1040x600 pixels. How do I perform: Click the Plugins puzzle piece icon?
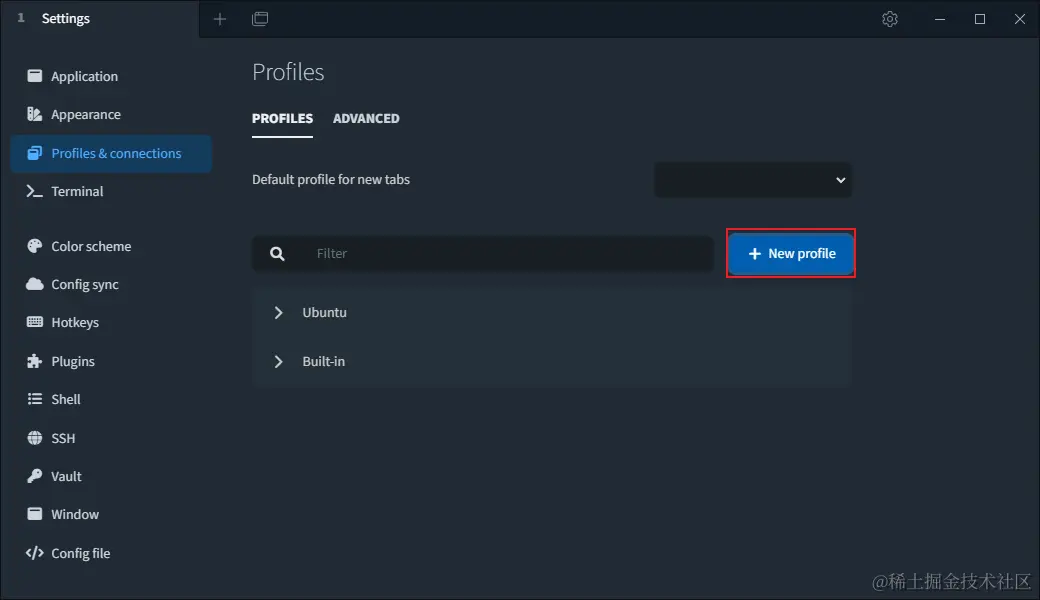tap(34, 361)
